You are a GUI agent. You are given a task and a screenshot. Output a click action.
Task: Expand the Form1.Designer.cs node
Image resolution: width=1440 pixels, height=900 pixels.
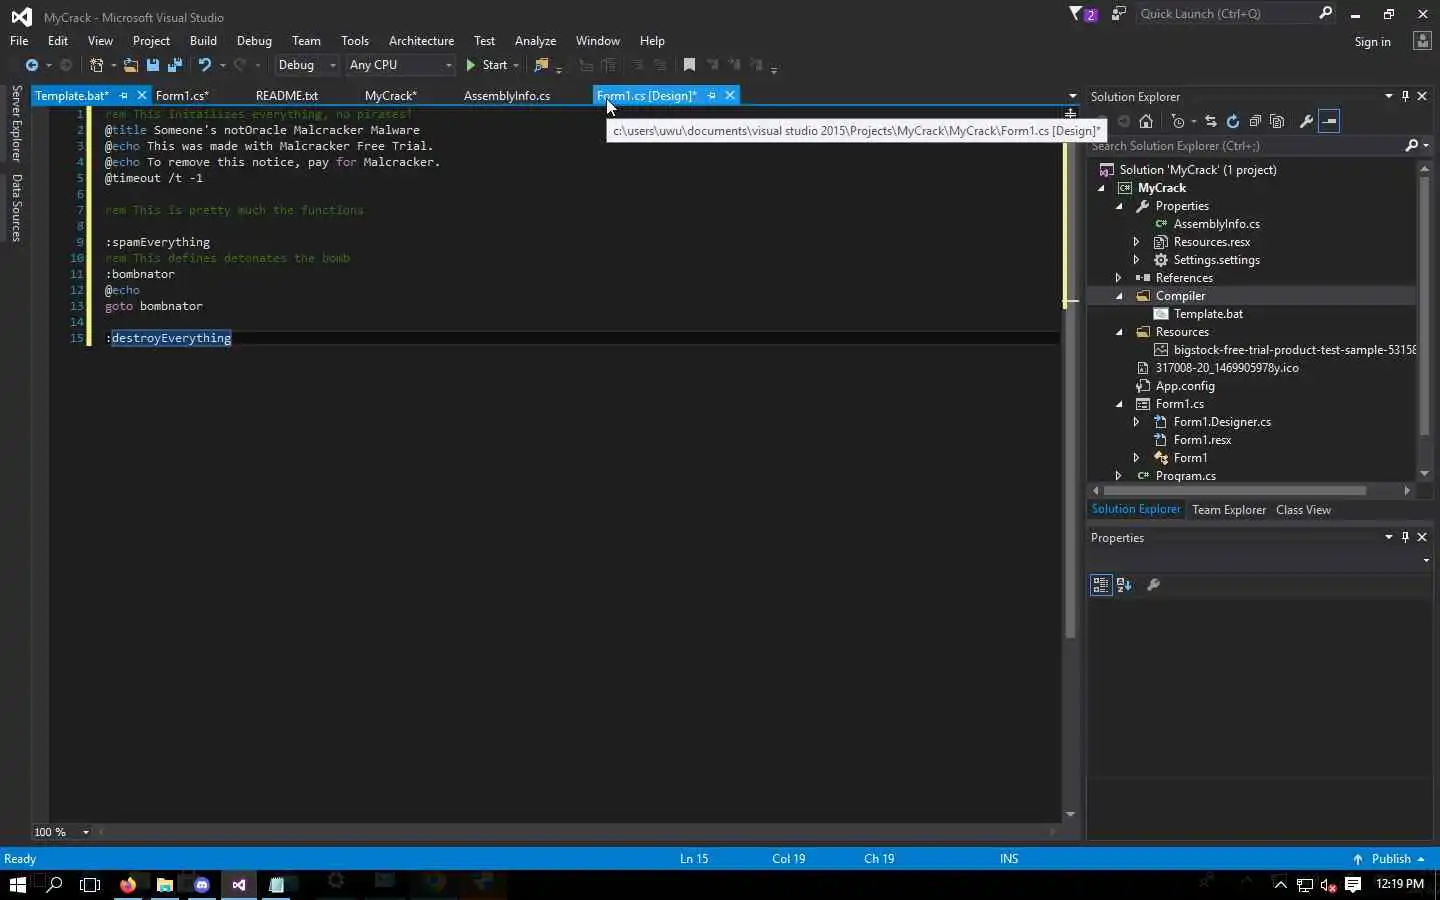[x=1137, y=422]
